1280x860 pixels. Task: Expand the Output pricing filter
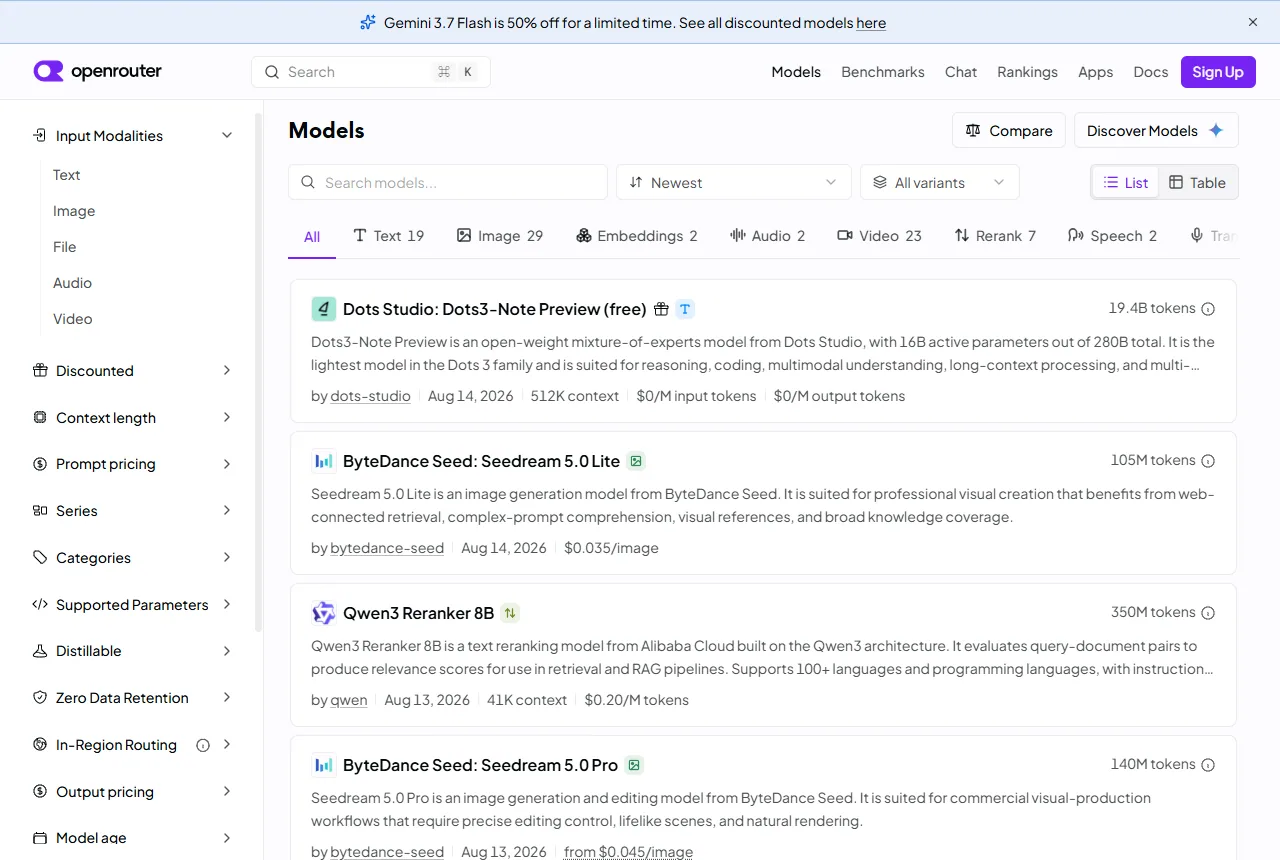pos(132,791)
